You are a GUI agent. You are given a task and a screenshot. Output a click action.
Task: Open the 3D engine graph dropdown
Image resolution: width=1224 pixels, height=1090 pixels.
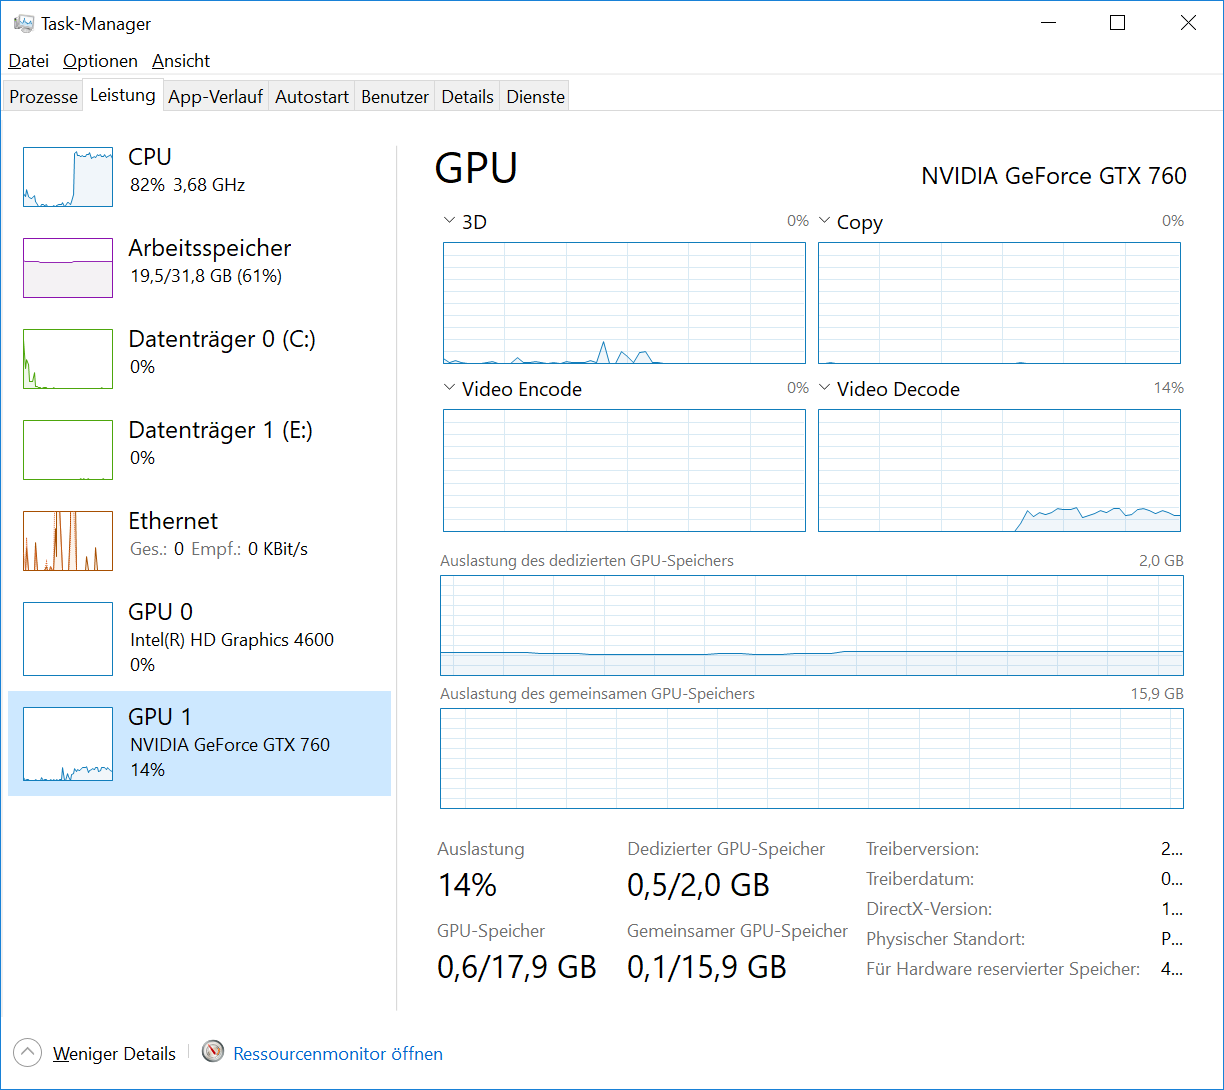(449, 221)
